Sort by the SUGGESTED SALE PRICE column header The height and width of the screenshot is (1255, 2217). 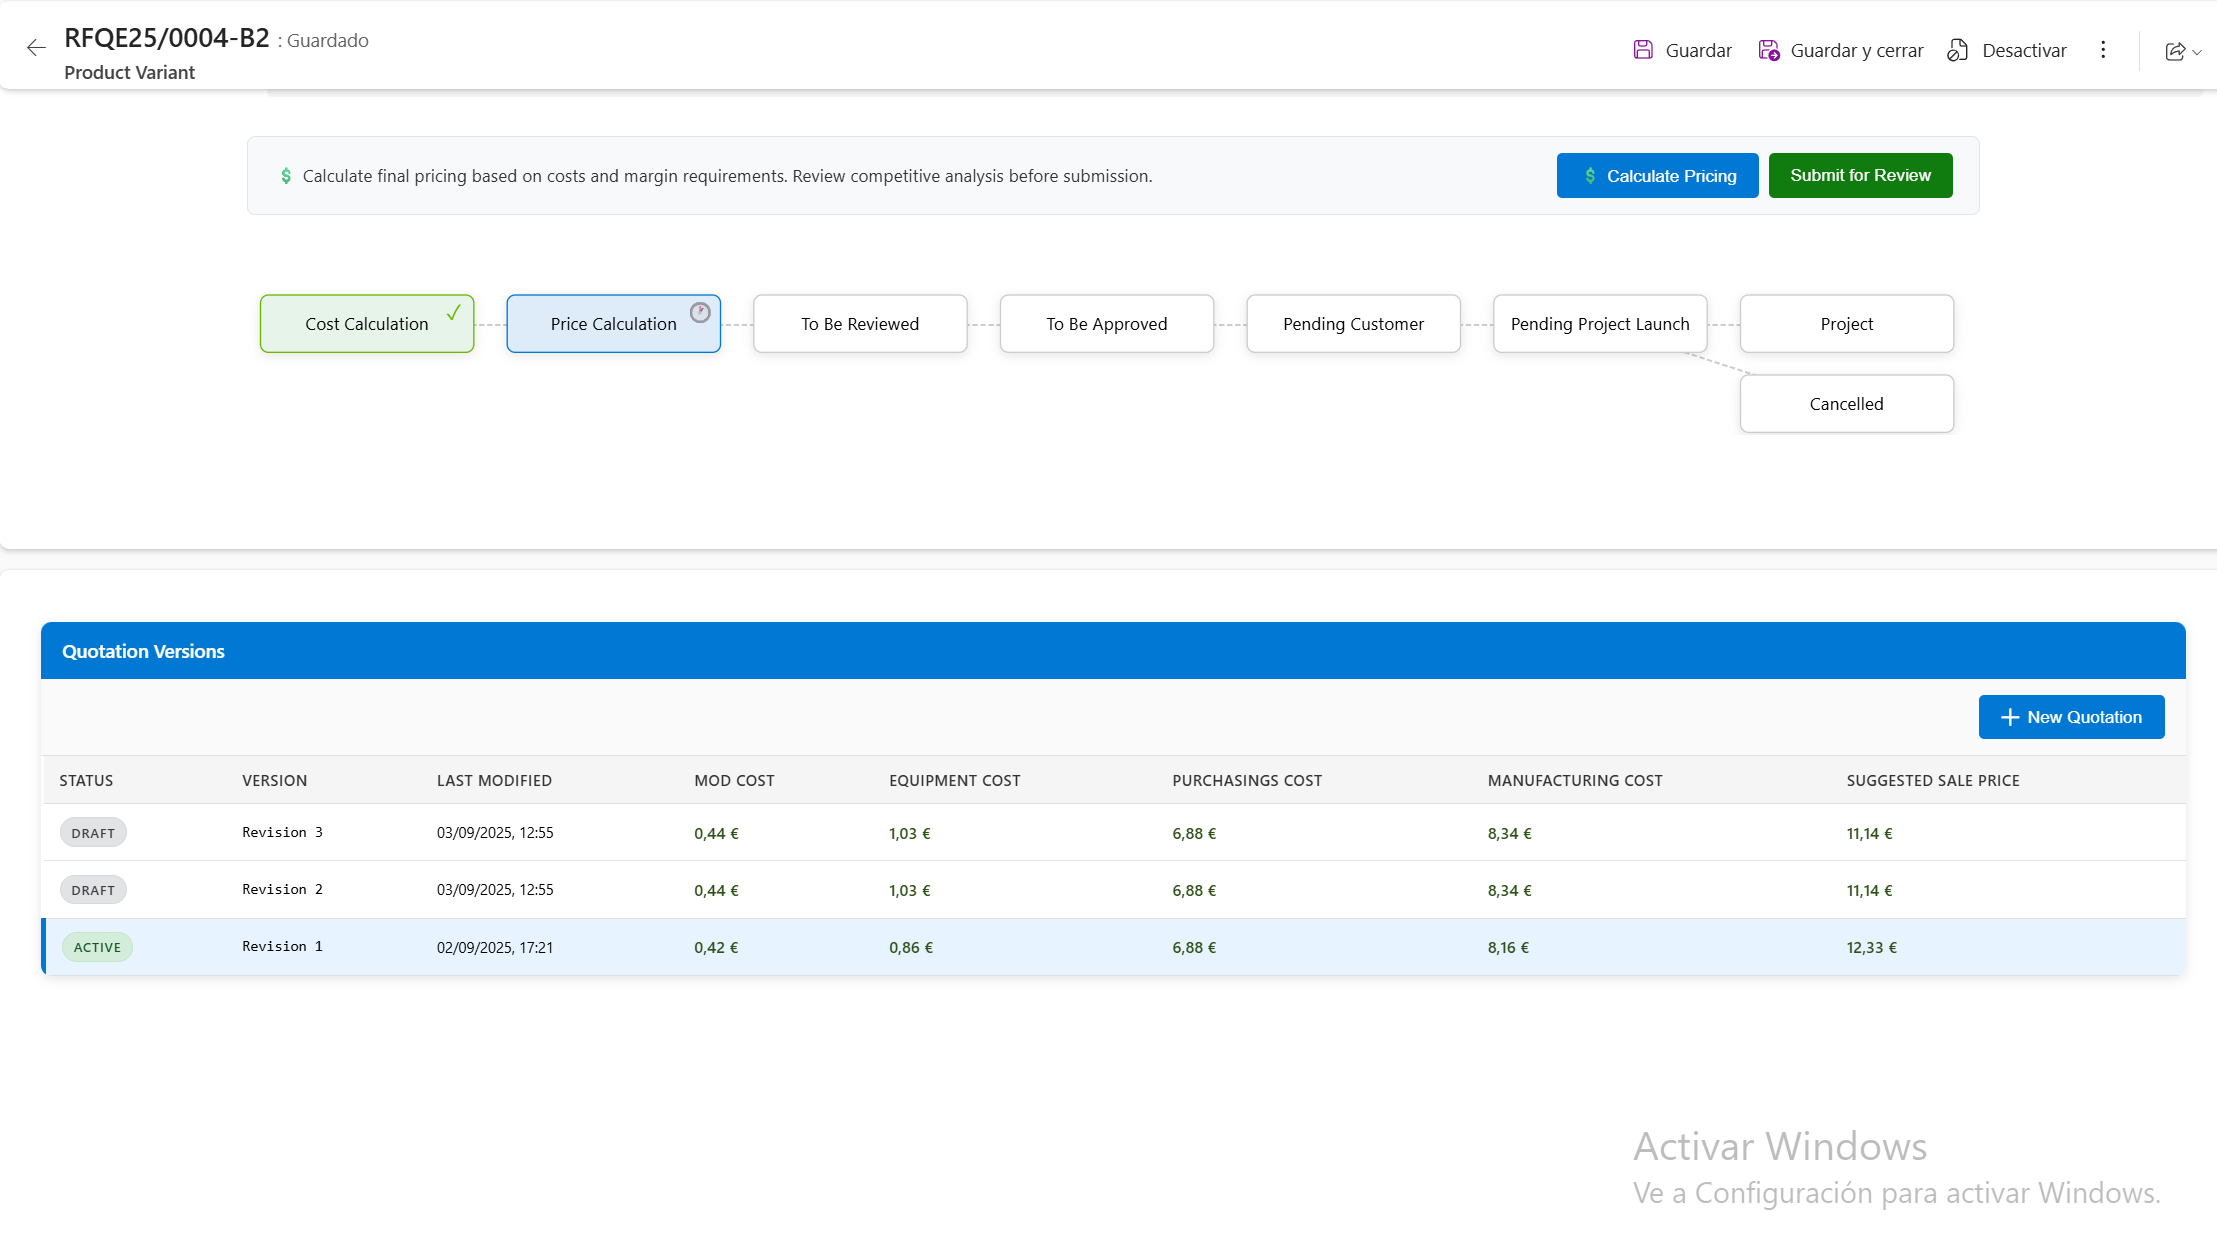pos(1933,780)
